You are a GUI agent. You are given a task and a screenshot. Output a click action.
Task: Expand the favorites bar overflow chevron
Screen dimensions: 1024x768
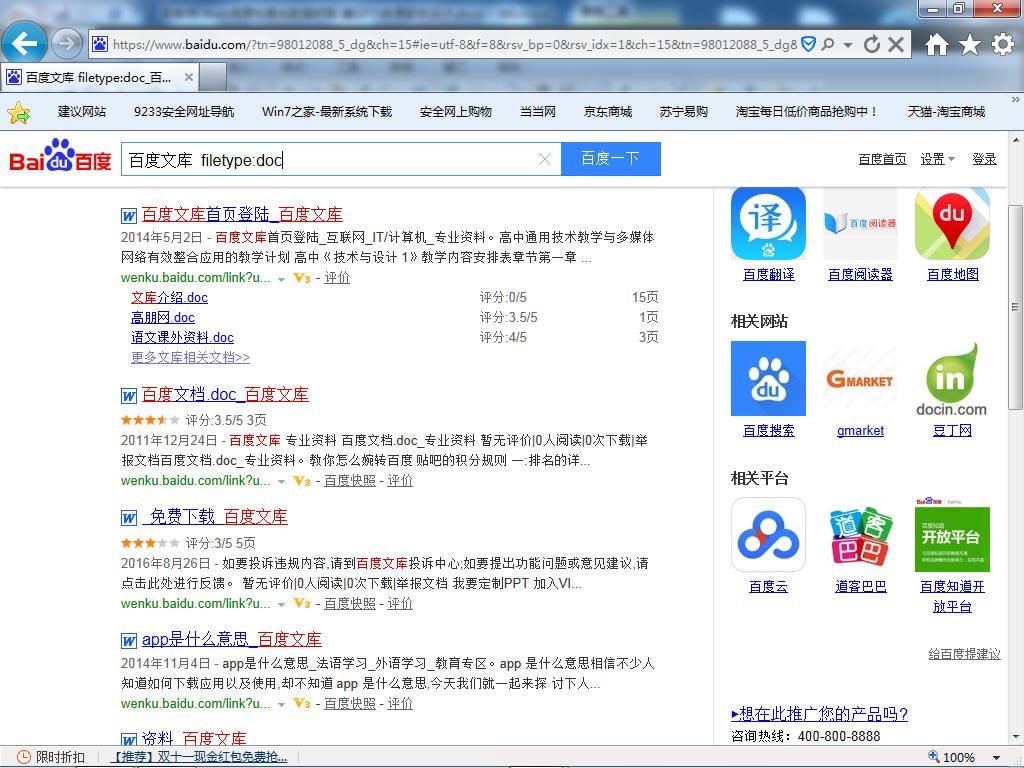pos(1016,100)
